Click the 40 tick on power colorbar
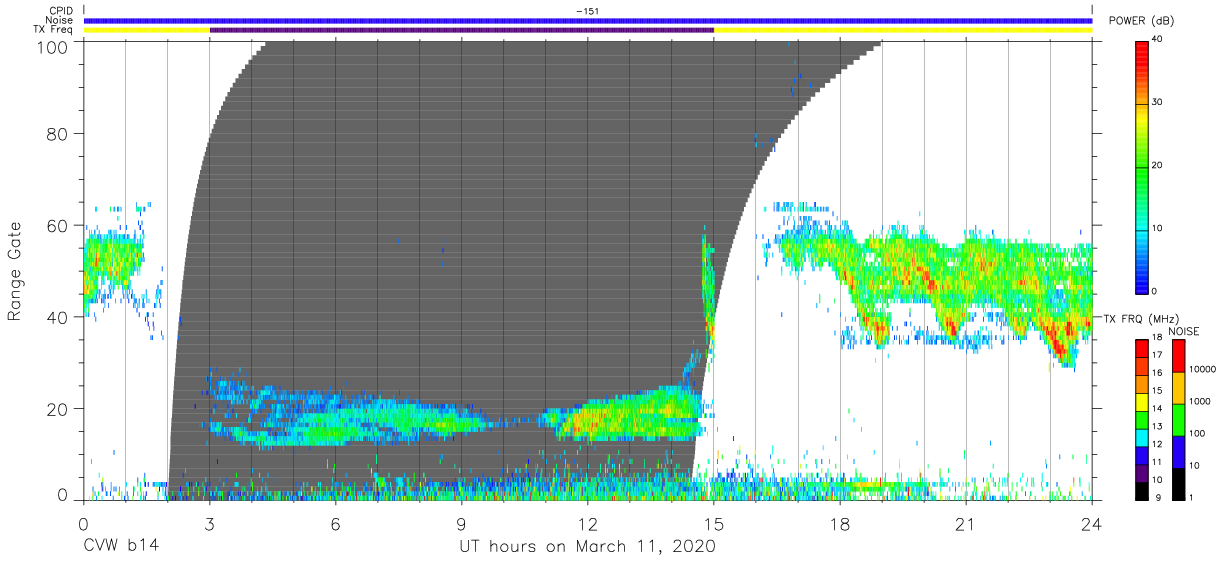Image resolution: width=1228 pixels, height=567 pixels. pos(1157,40)
